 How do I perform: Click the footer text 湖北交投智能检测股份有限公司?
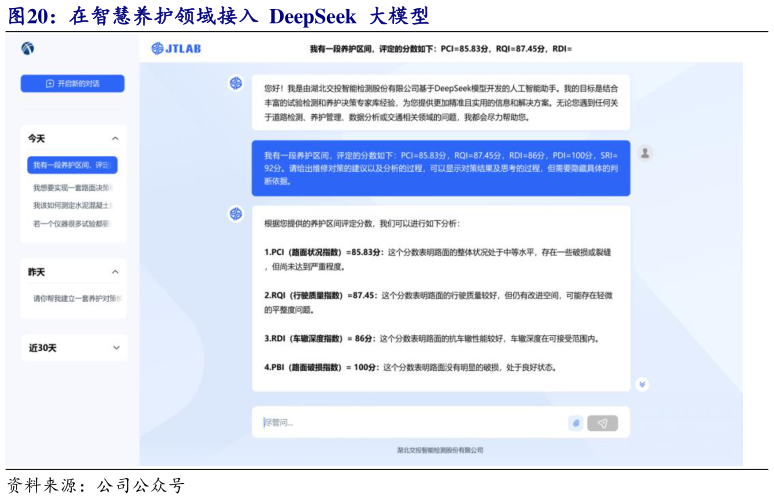point(440,450)
